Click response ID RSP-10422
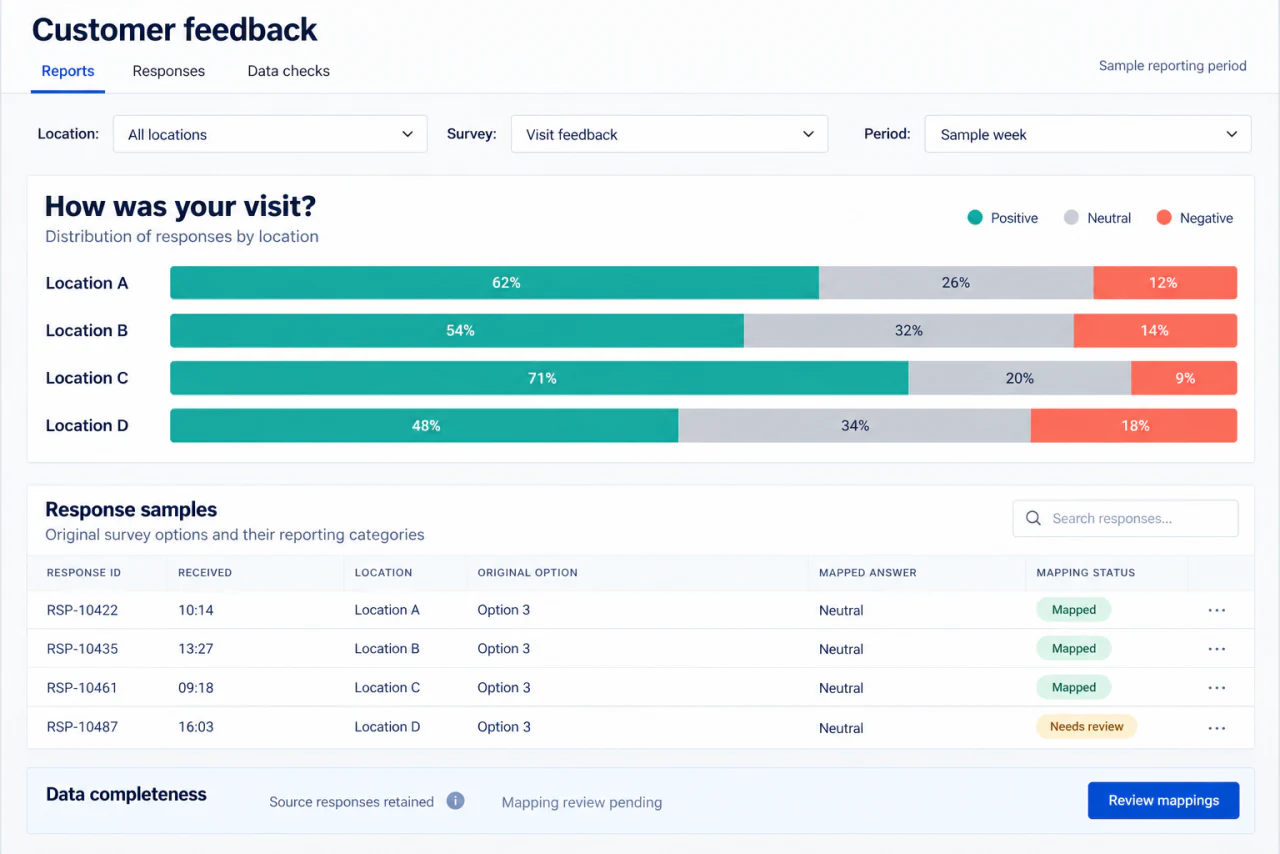This screenshot has height=854, width=1280. coord(82,610)
